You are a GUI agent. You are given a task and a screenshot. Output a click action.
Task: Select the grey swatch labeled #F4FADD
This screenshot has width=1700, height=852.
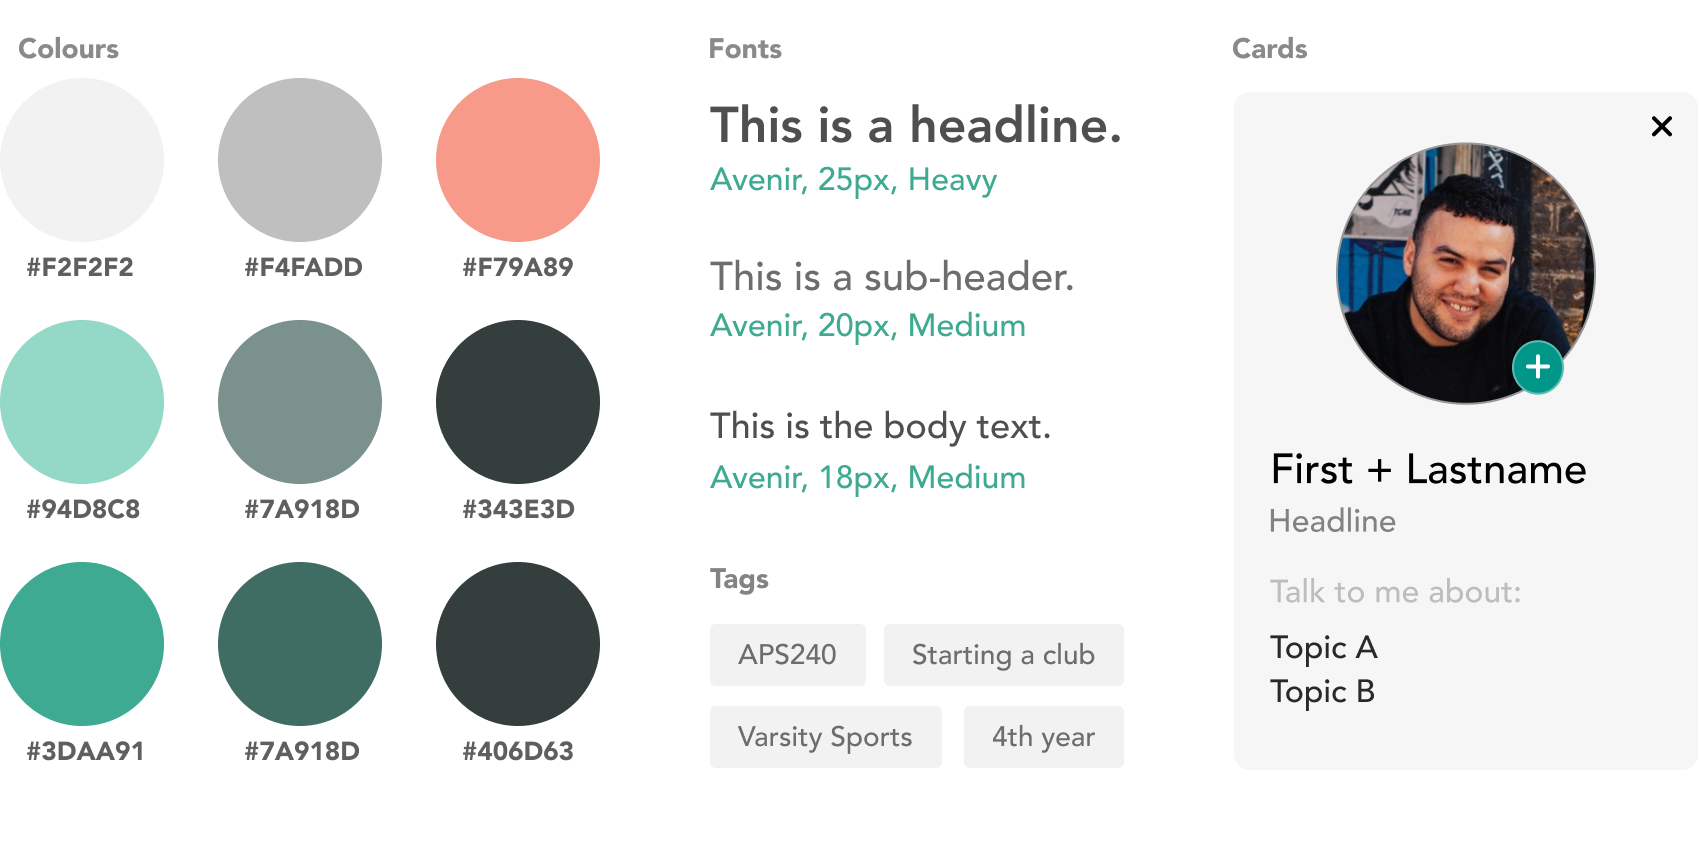[300, 160]
